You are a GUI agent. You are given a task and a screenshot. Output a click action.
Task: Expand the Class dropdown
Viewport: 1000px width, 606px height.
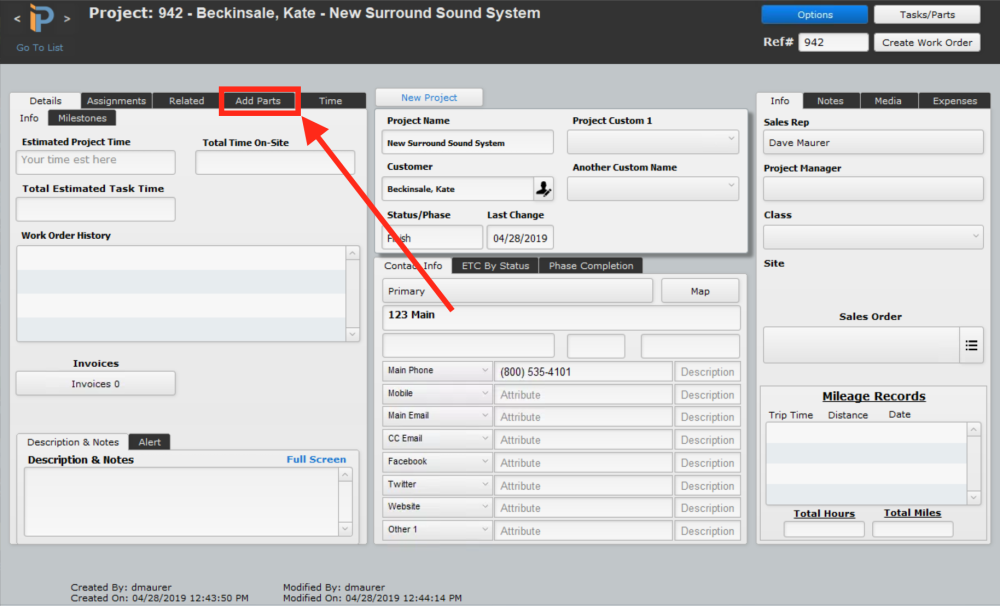tap(873, 237)
